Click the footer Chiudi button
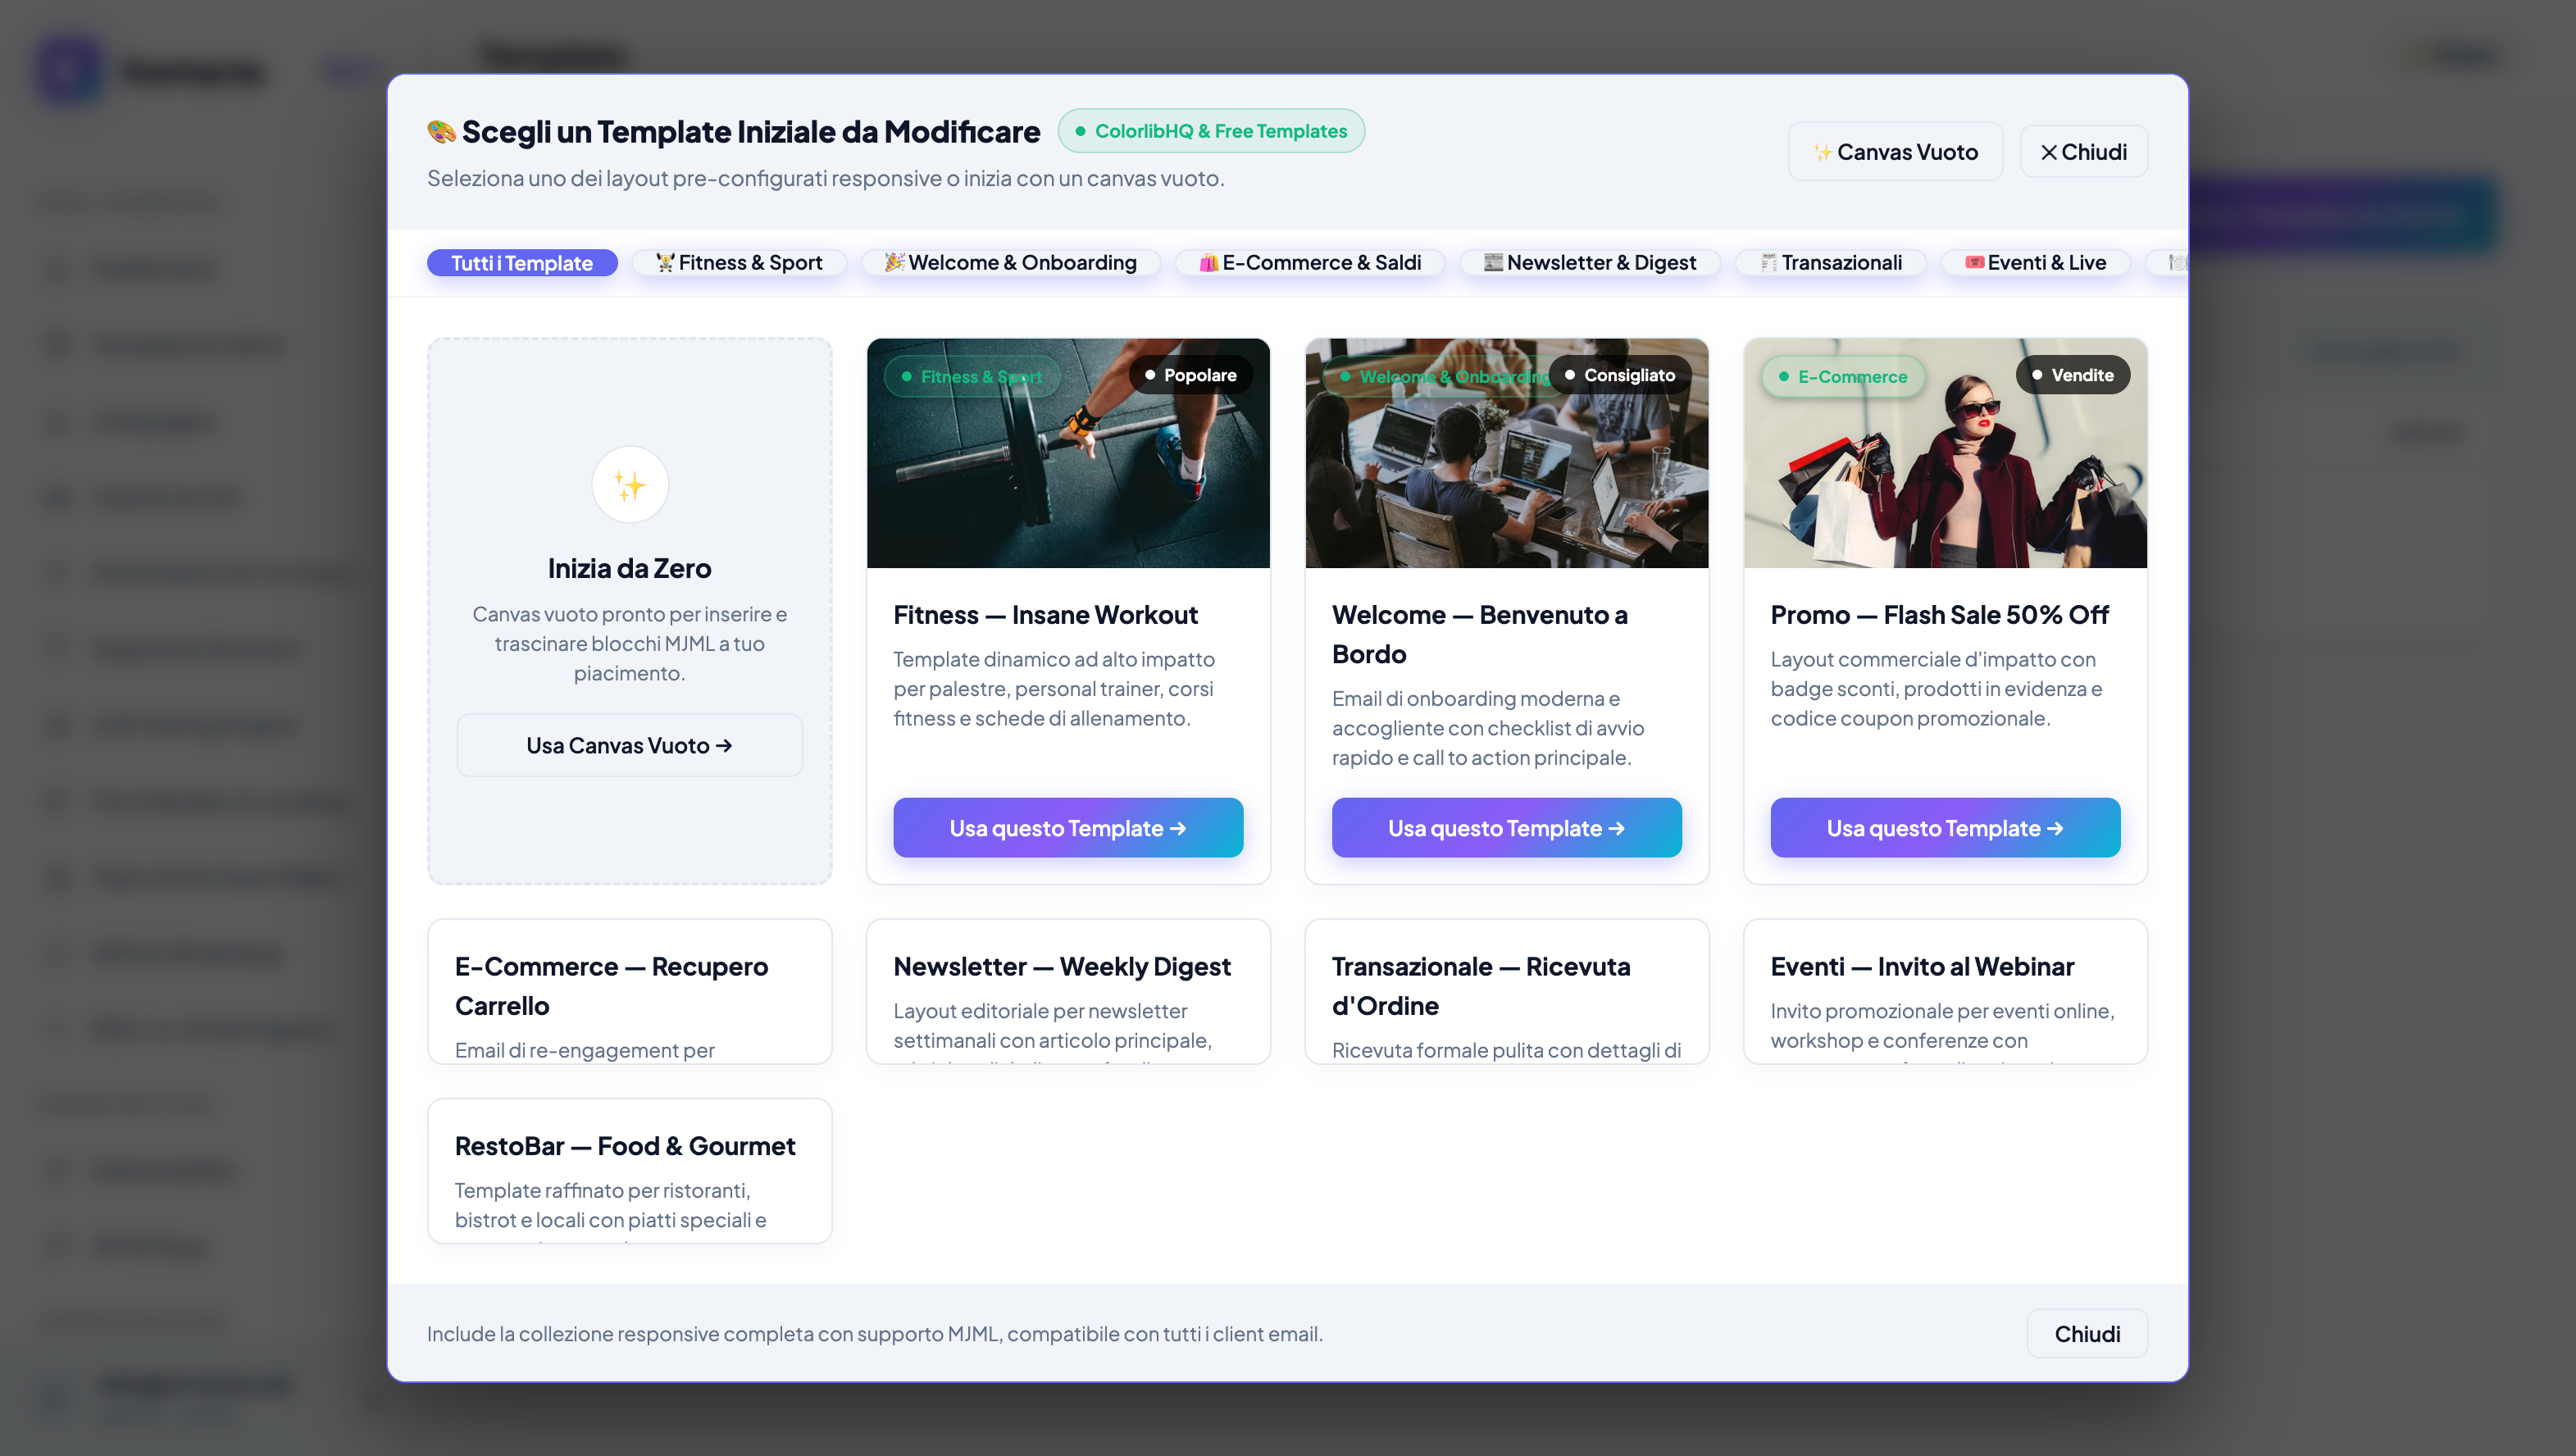The width and height of the screenshot is (2576, 1456). click(x=2087, y=1334)
